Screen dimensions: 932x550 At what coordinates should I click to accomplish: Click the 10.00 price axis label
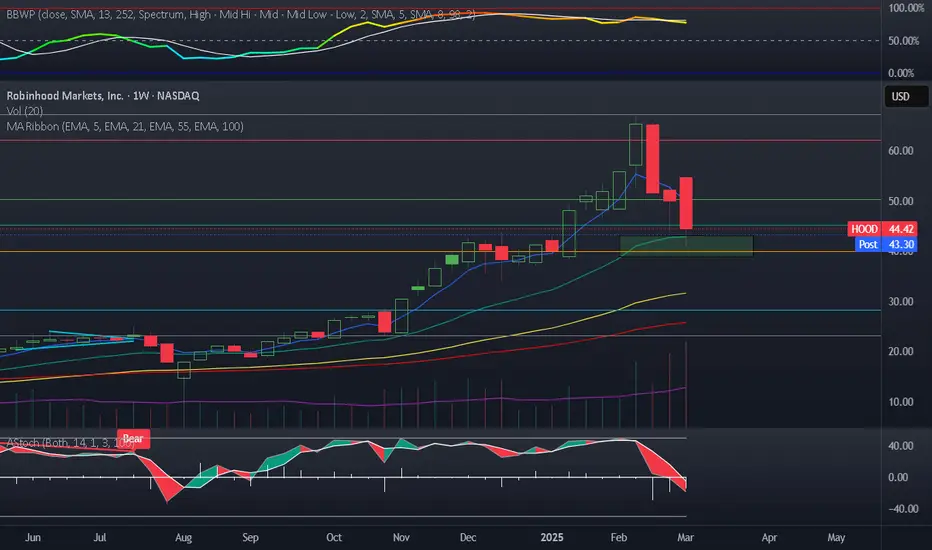pos(900,402)
